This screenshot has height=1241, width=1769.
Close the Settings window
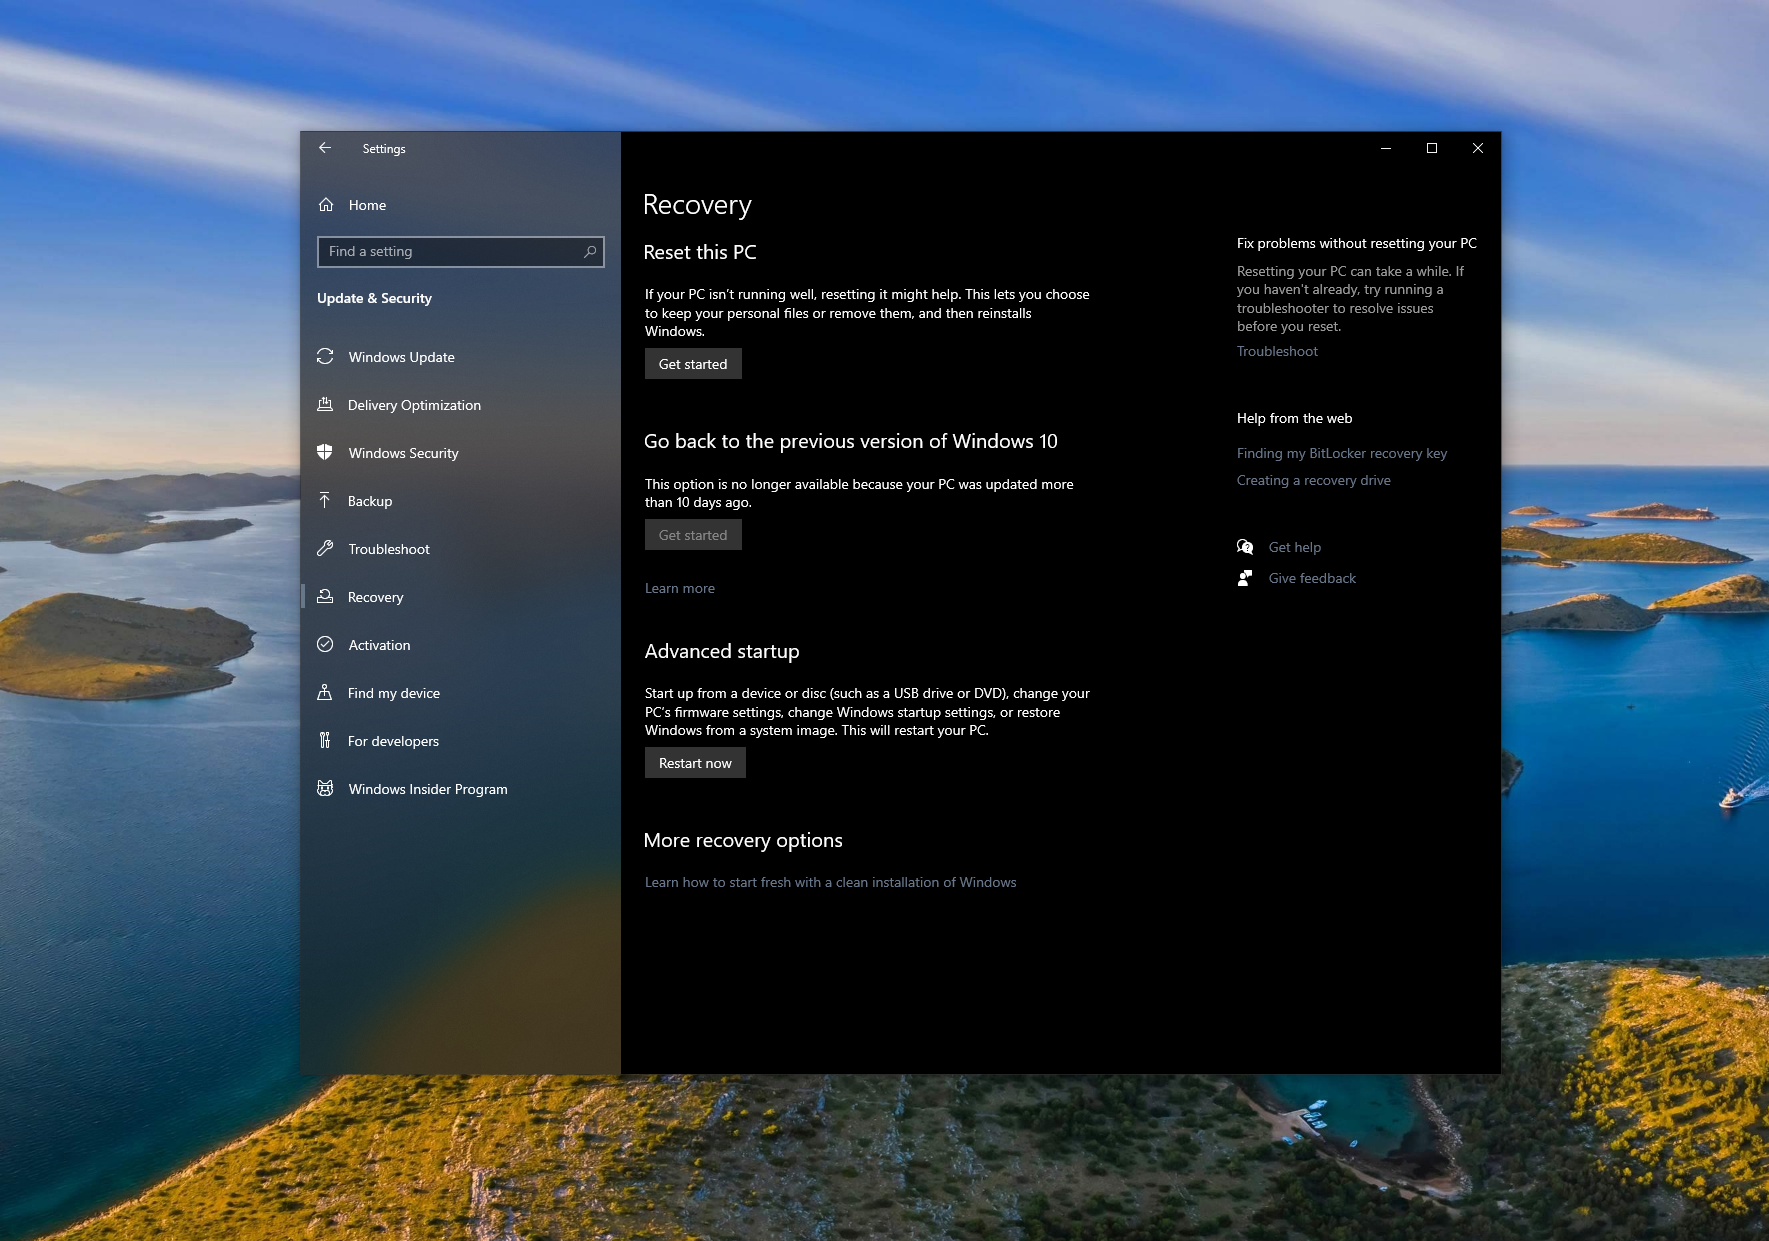1478,148
